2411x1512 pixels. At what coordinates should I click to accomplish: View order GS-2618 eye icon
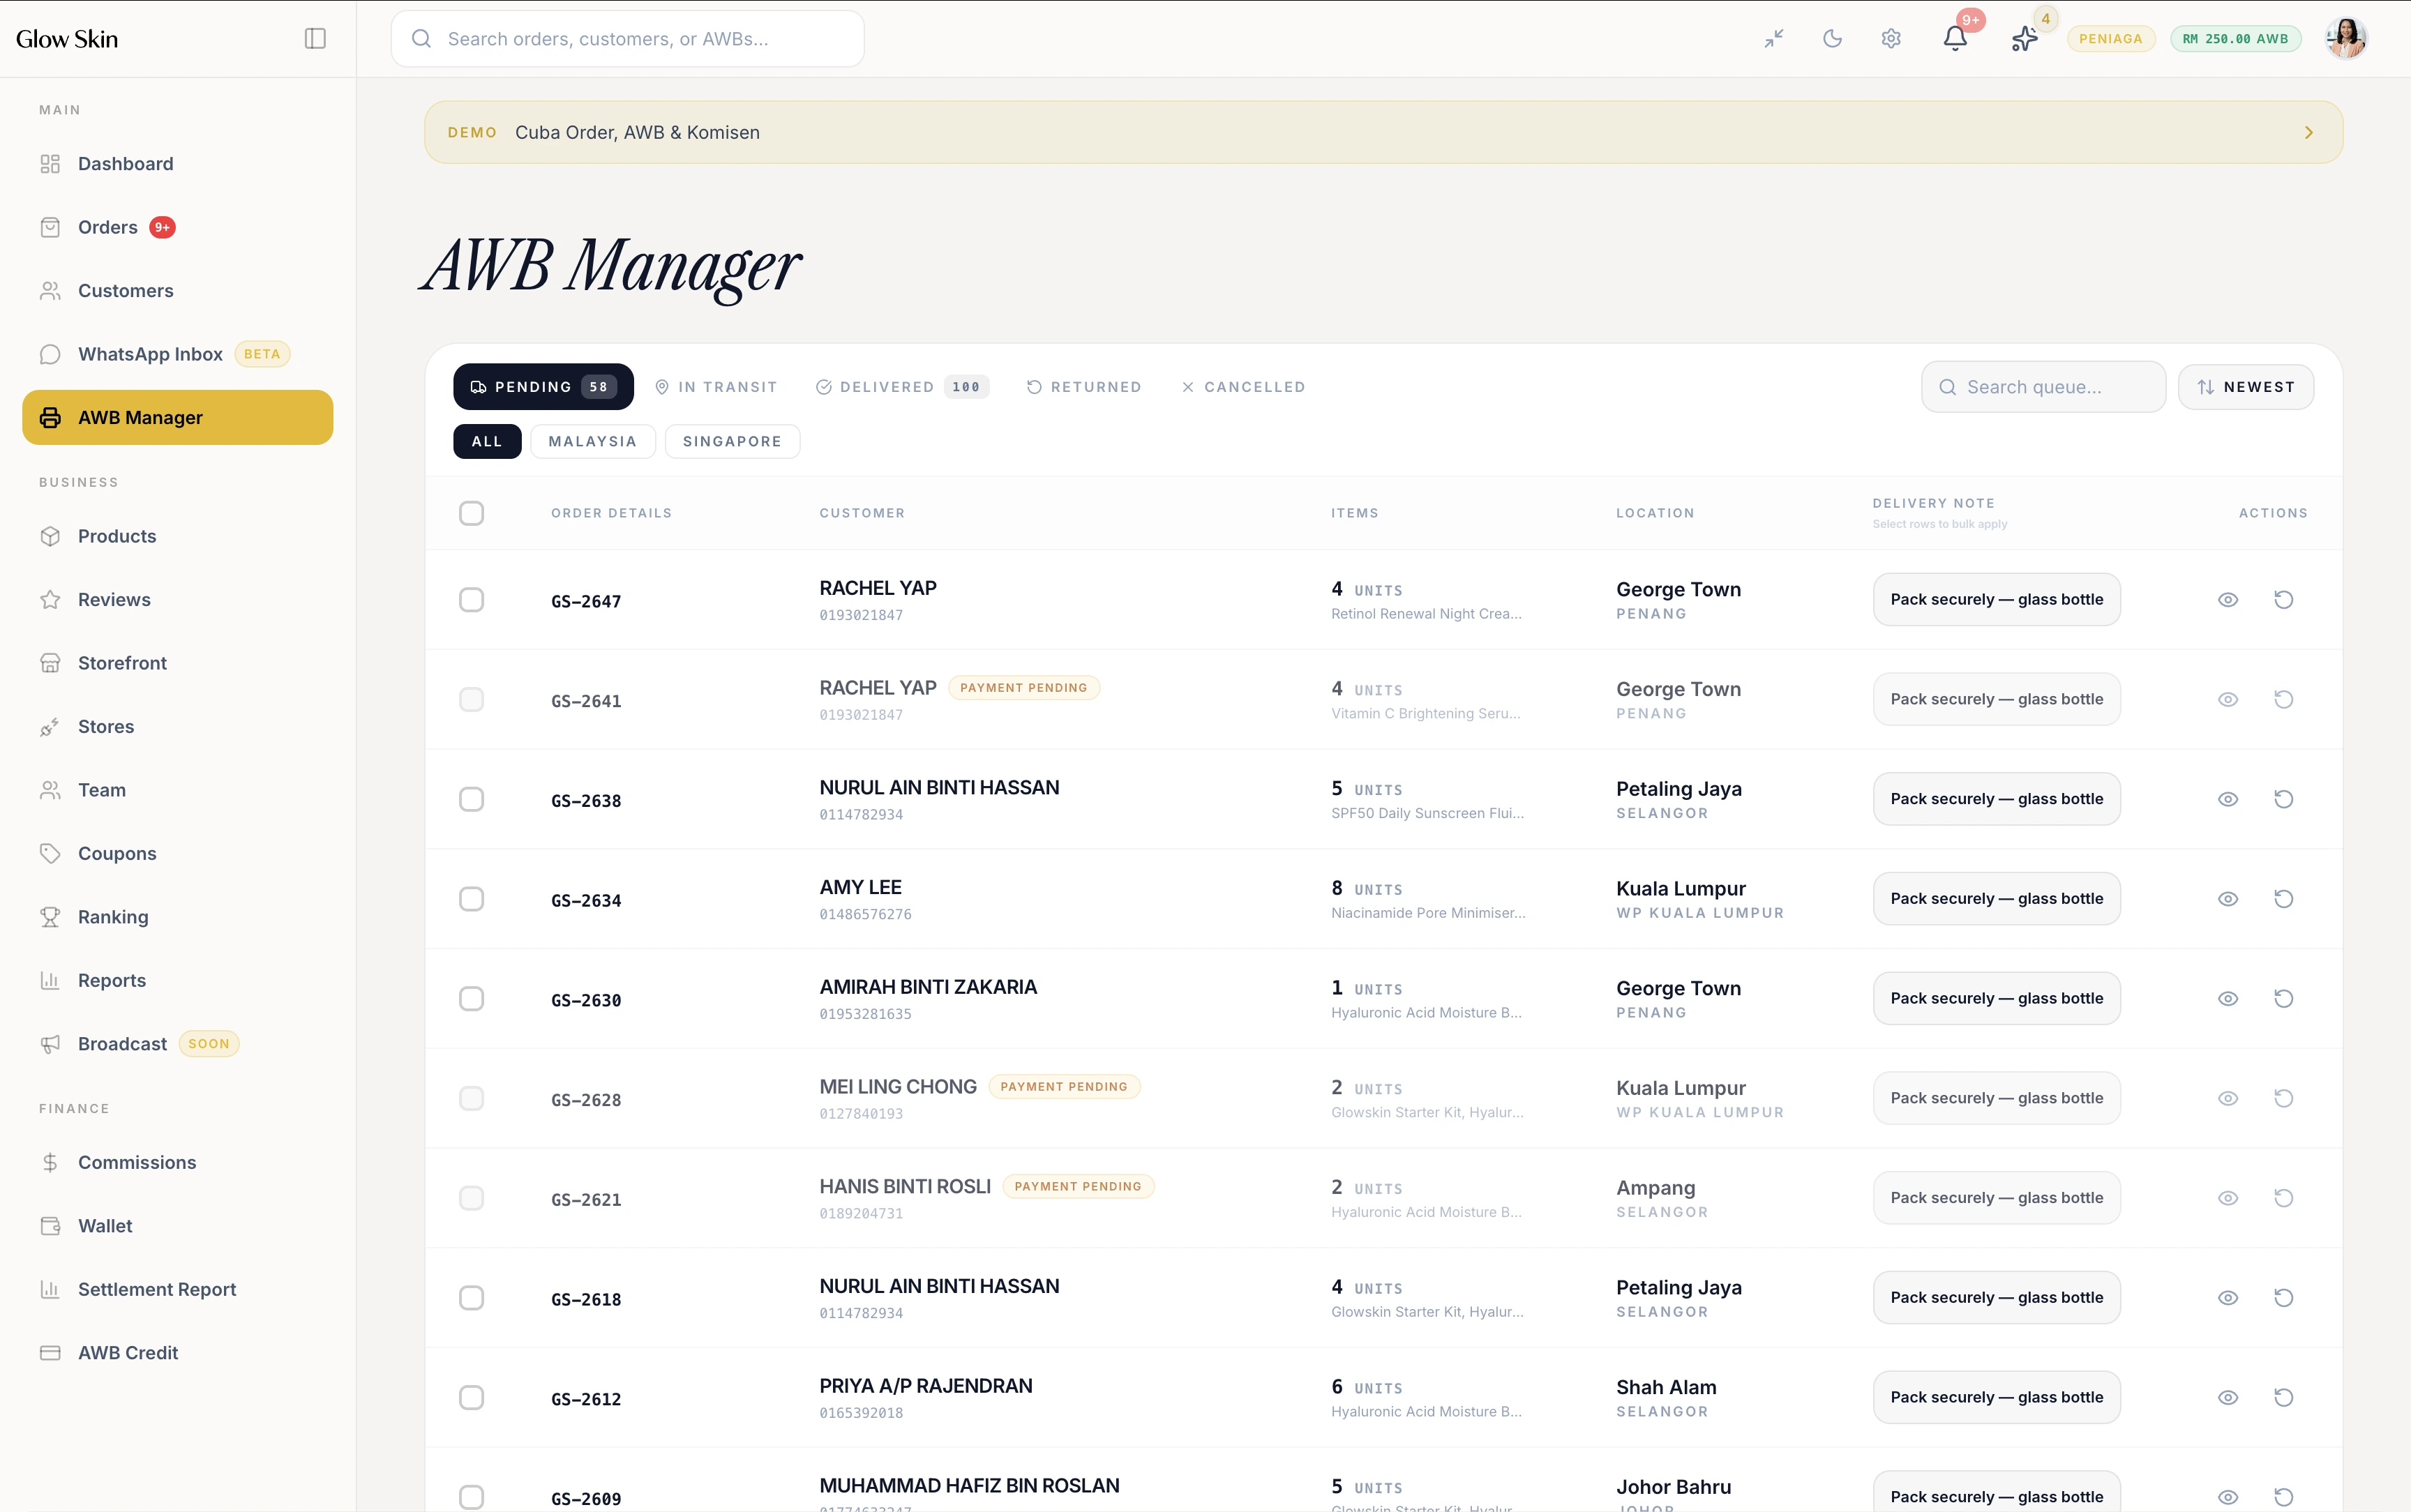click(x=2228, y=1298)
